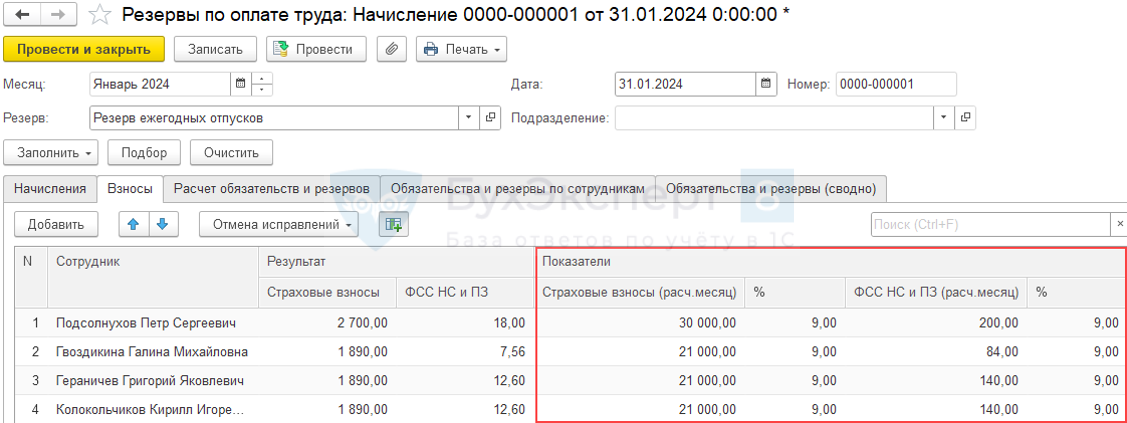Switch to the Начисления tab

[50, 188]
